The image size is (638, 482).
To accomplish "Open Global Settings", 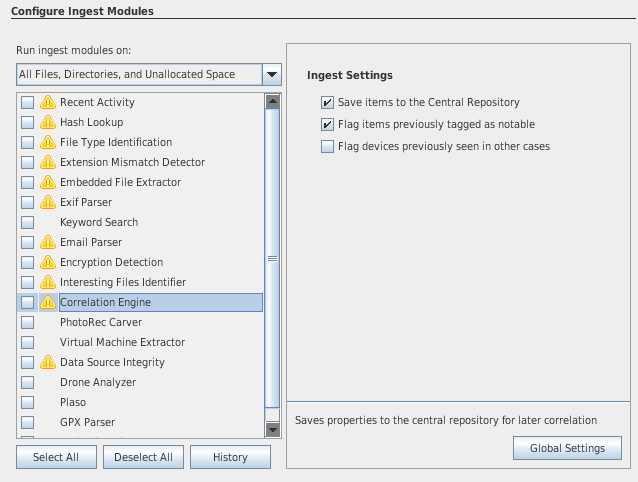I will (567, 448).
